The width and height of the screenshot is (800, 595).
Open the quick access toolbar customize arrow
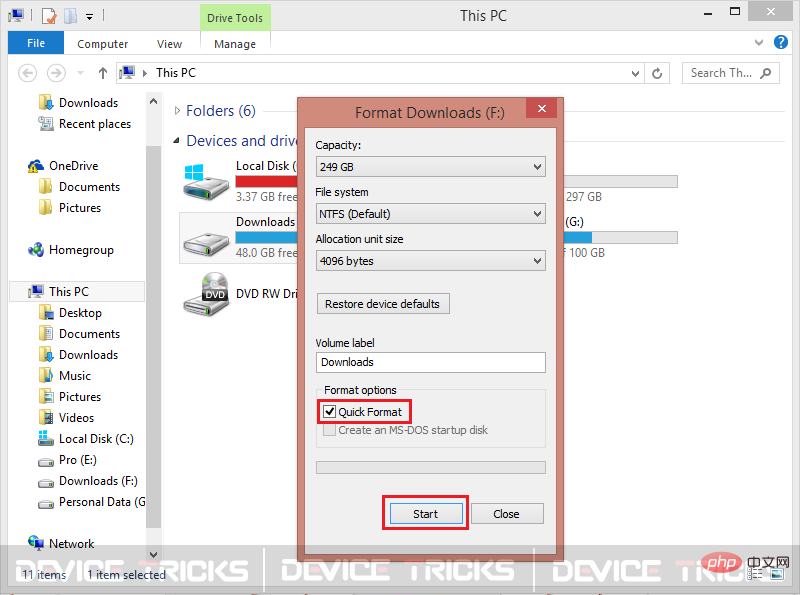[89, 17]
